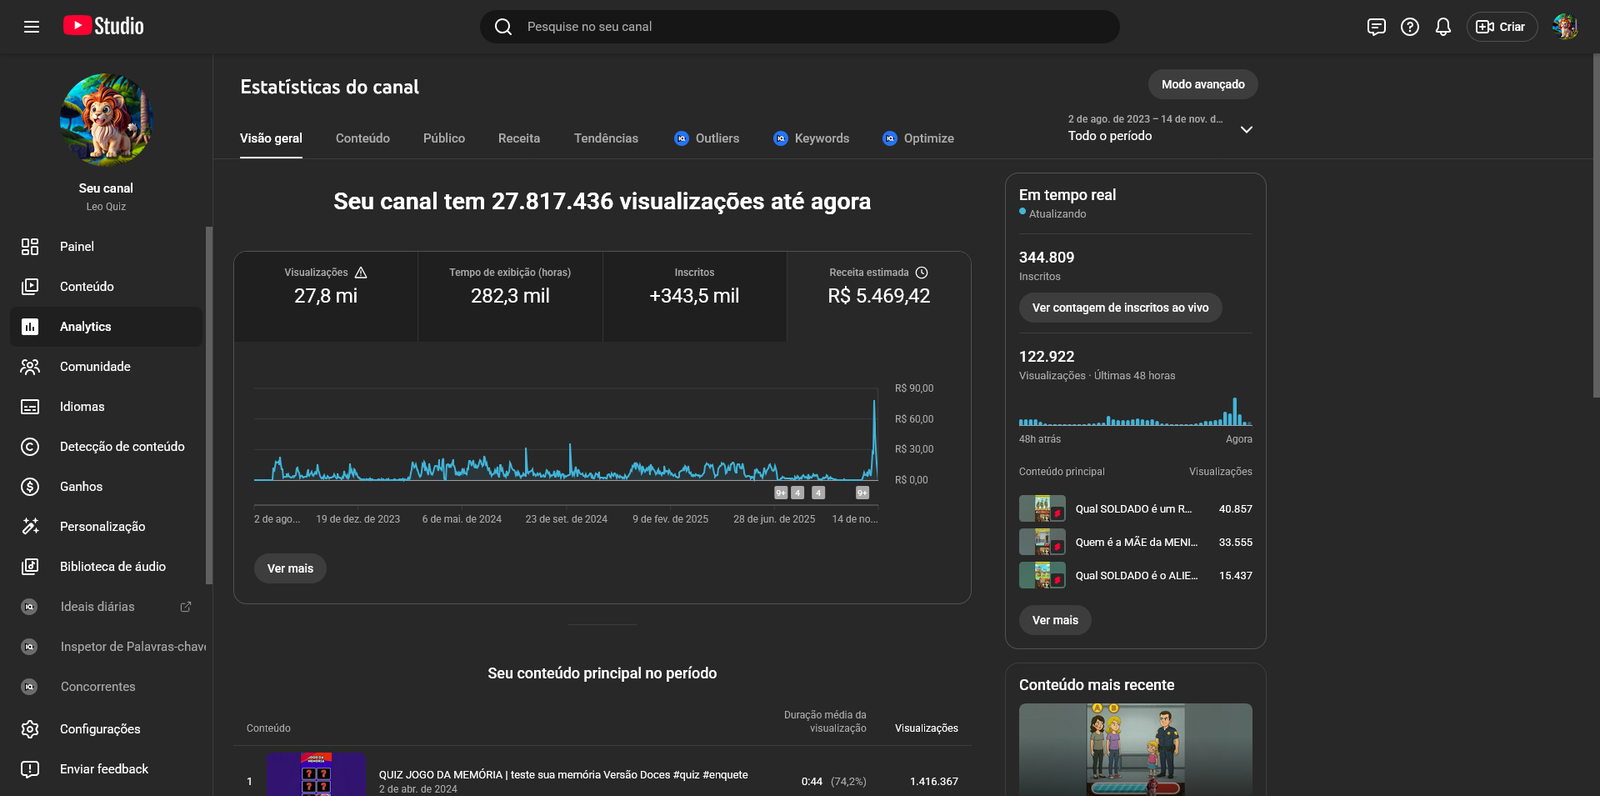Open Ganhos in the sidebar
The image size is (1600, 796).
(81, 487)
